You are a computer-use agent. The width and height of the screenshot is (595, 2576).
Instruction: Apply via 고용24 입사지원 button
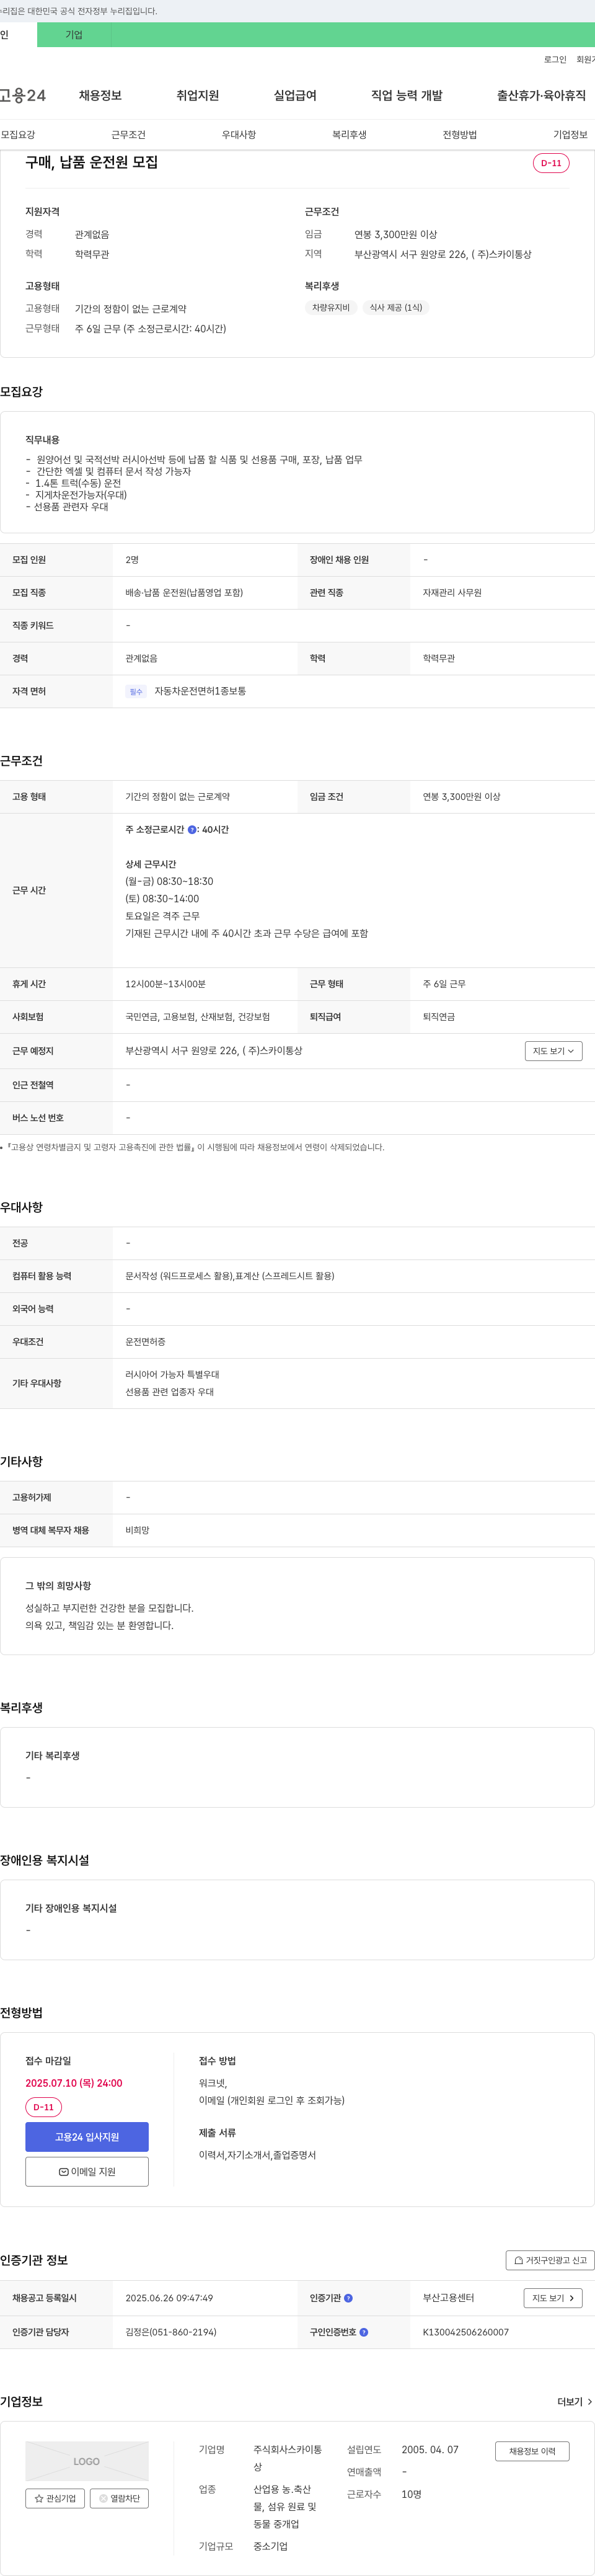[87, 2138]
